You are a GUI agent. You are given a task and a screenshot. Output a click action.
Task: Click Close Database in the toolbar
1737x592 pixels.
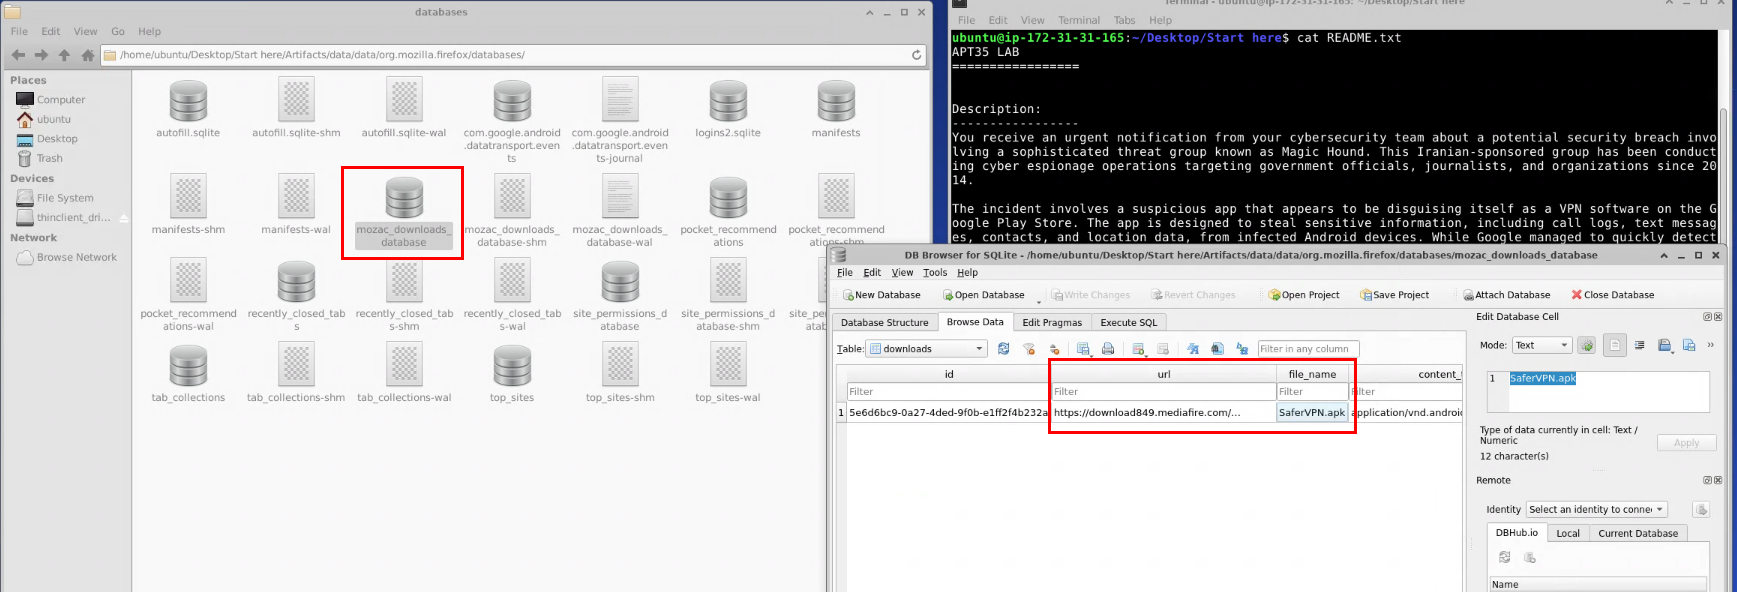1612,295
